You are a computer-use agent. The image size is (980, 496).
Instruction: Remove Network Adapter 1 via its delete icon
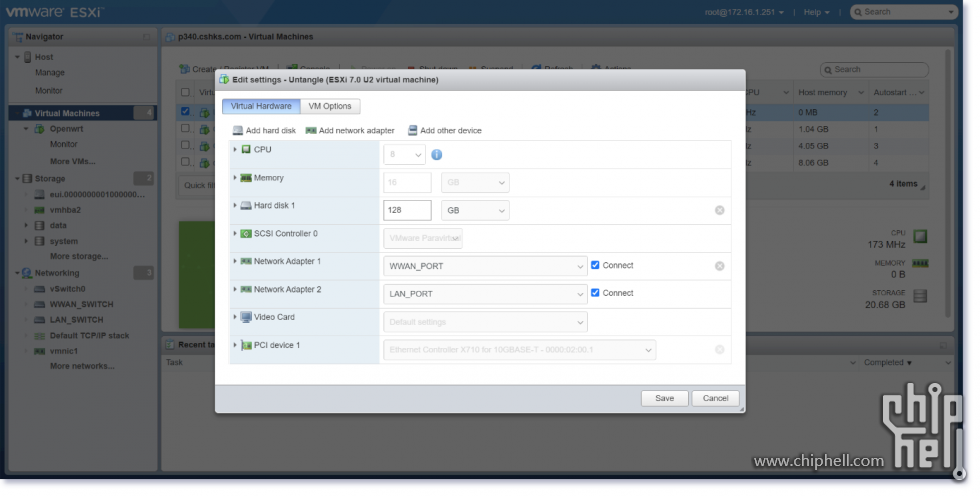pyautogui.click(x=719, y=266)
